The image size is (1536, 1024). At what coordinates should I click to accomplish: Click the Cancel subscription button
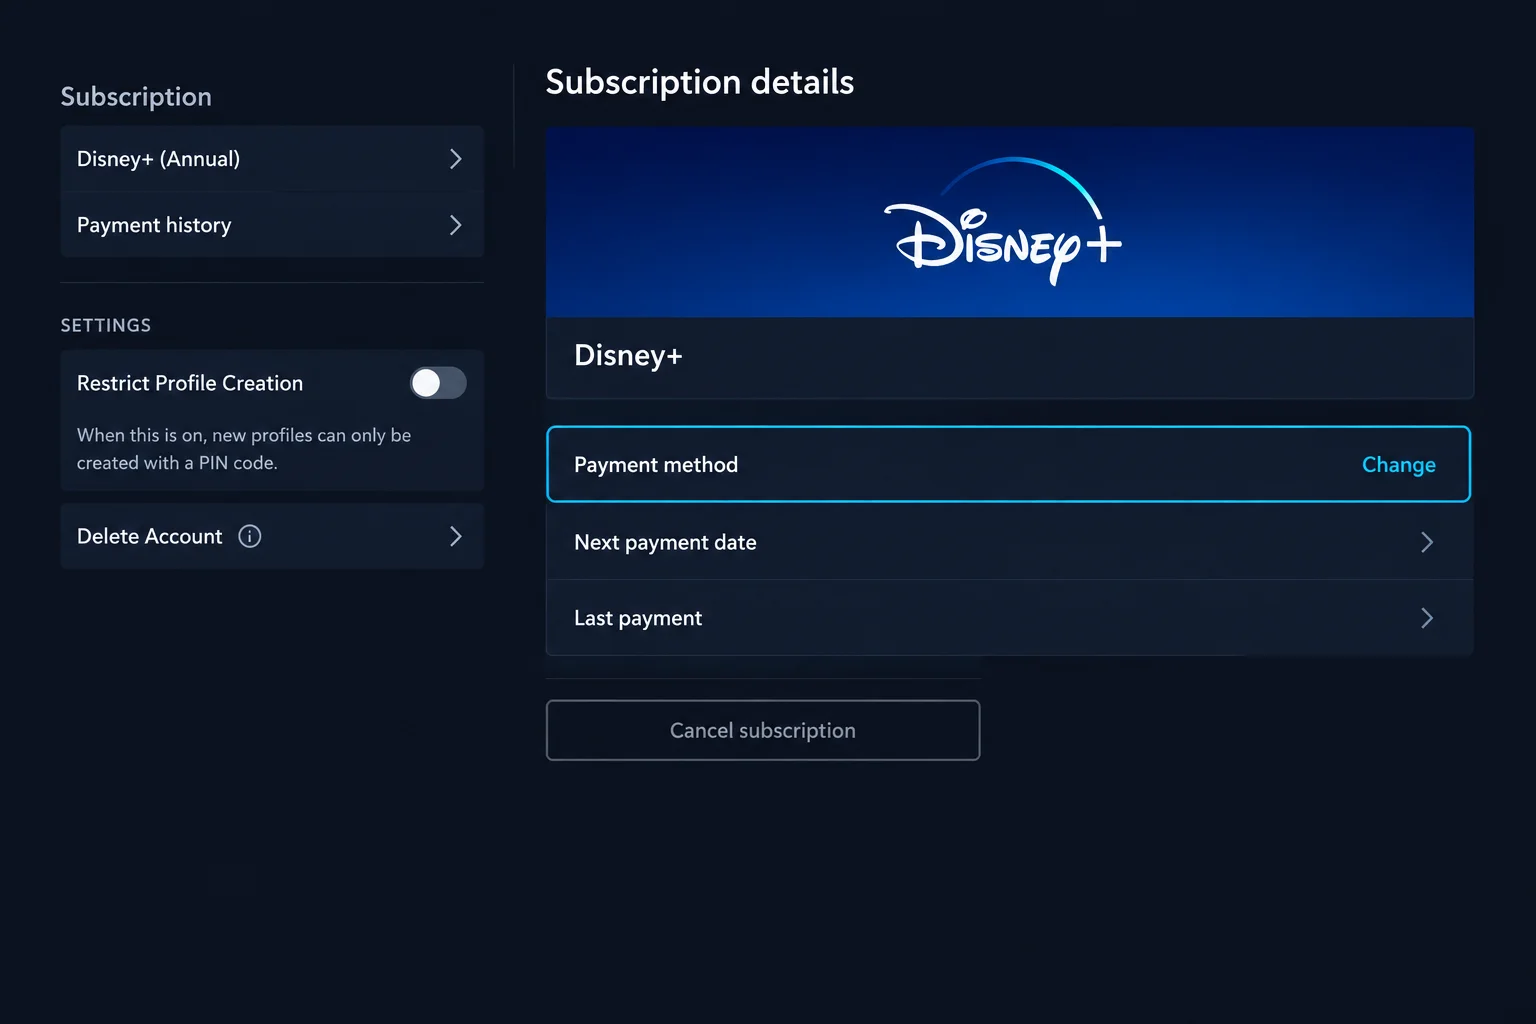(x=763, y=730)
